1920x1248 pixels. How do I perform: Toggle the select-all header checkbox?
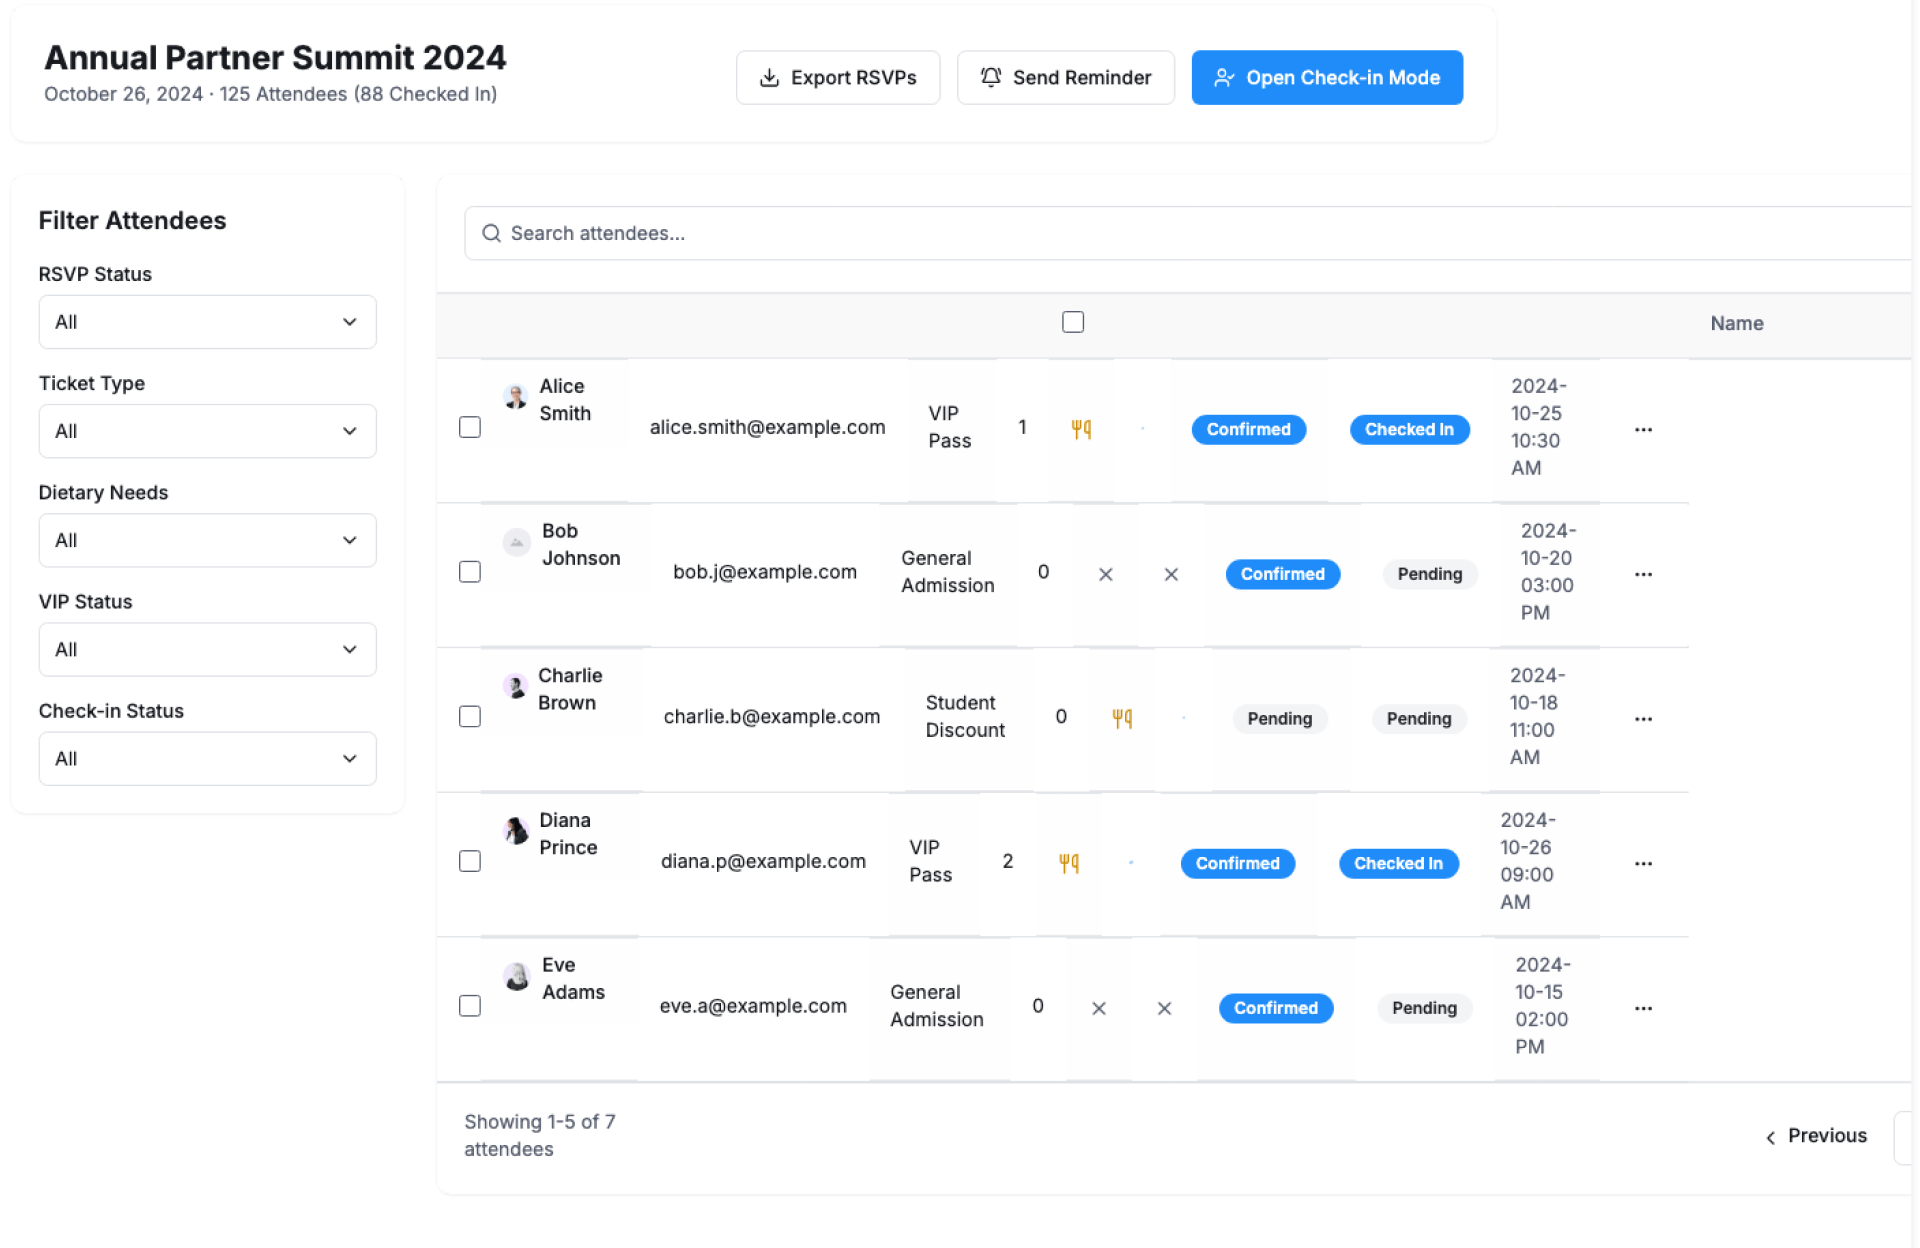pos(1073,322)
